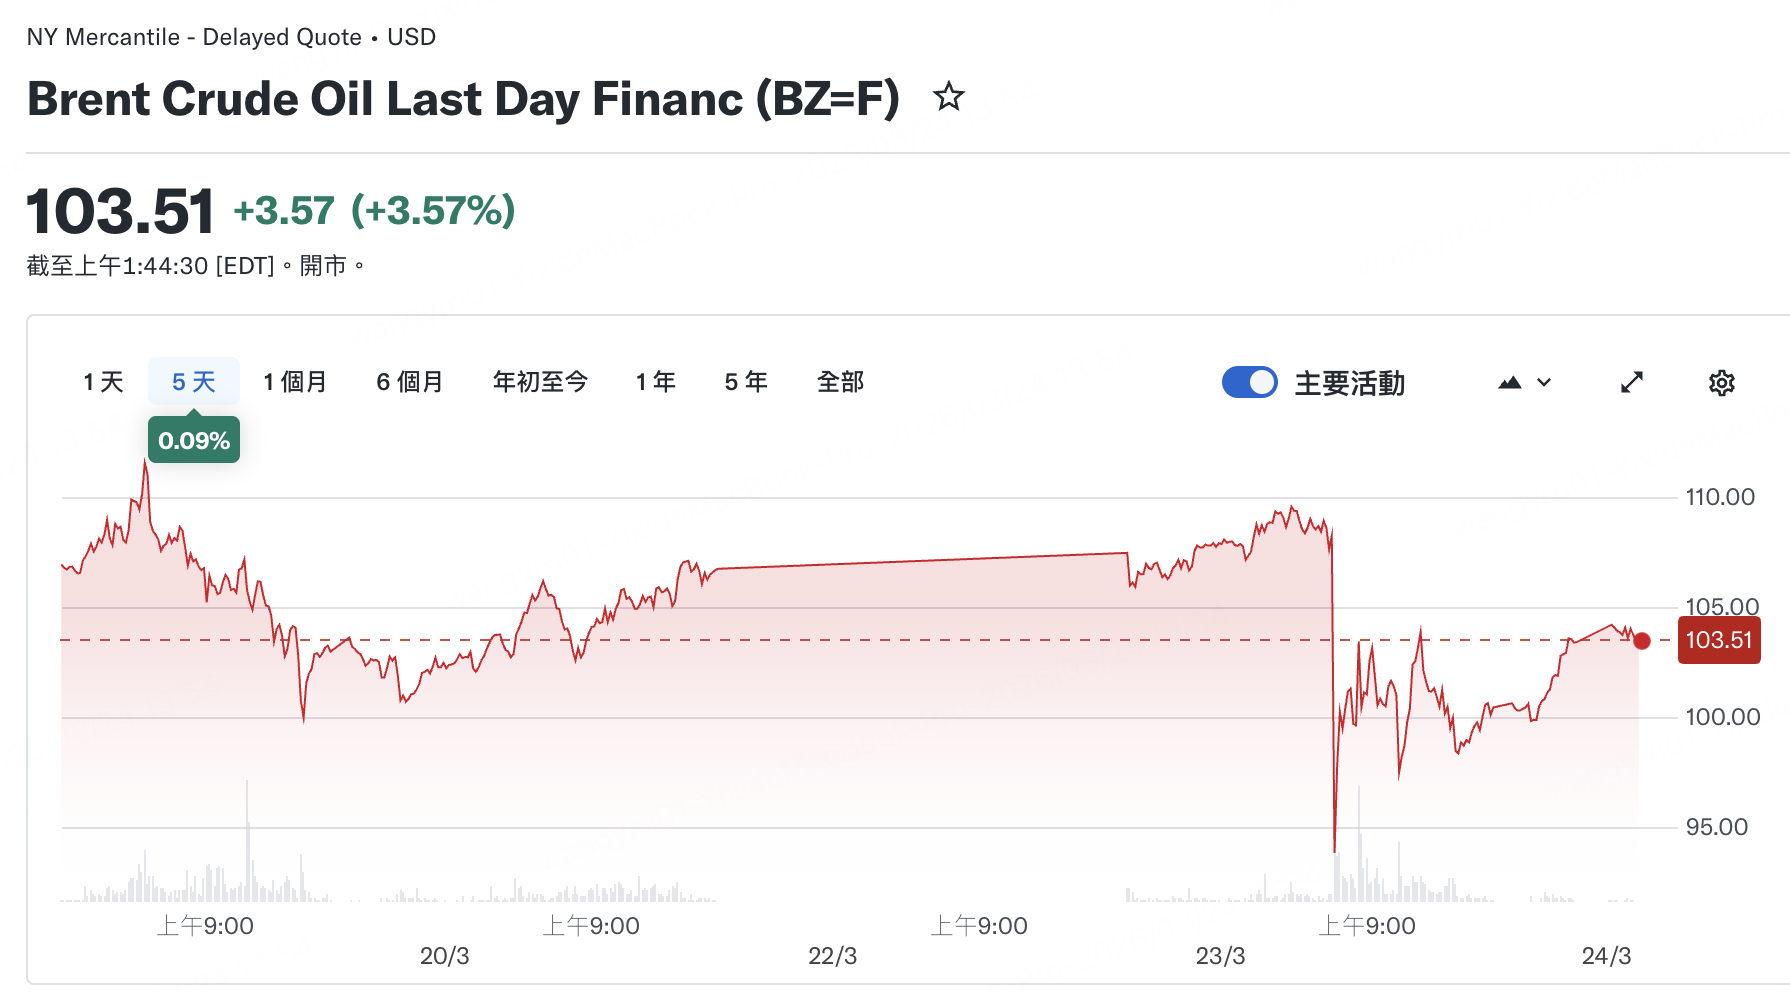Show the 1 年 chart range
1790x992 pixels.
(x=656, y=382)
